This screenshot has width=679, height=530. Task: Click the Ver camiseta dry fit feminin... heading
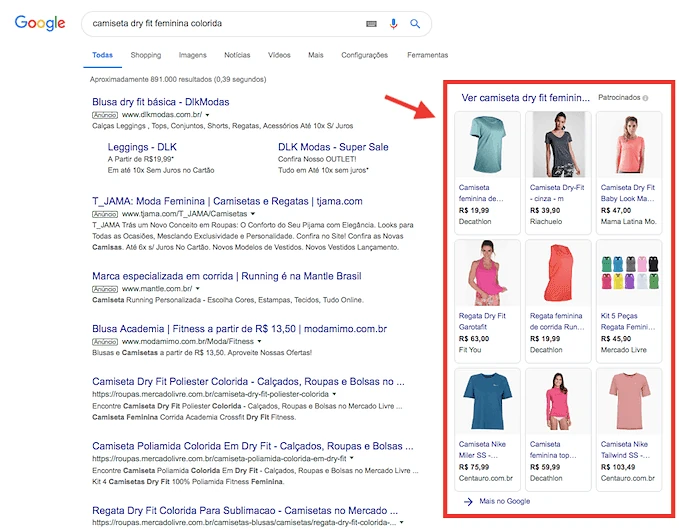coord(525,98)
